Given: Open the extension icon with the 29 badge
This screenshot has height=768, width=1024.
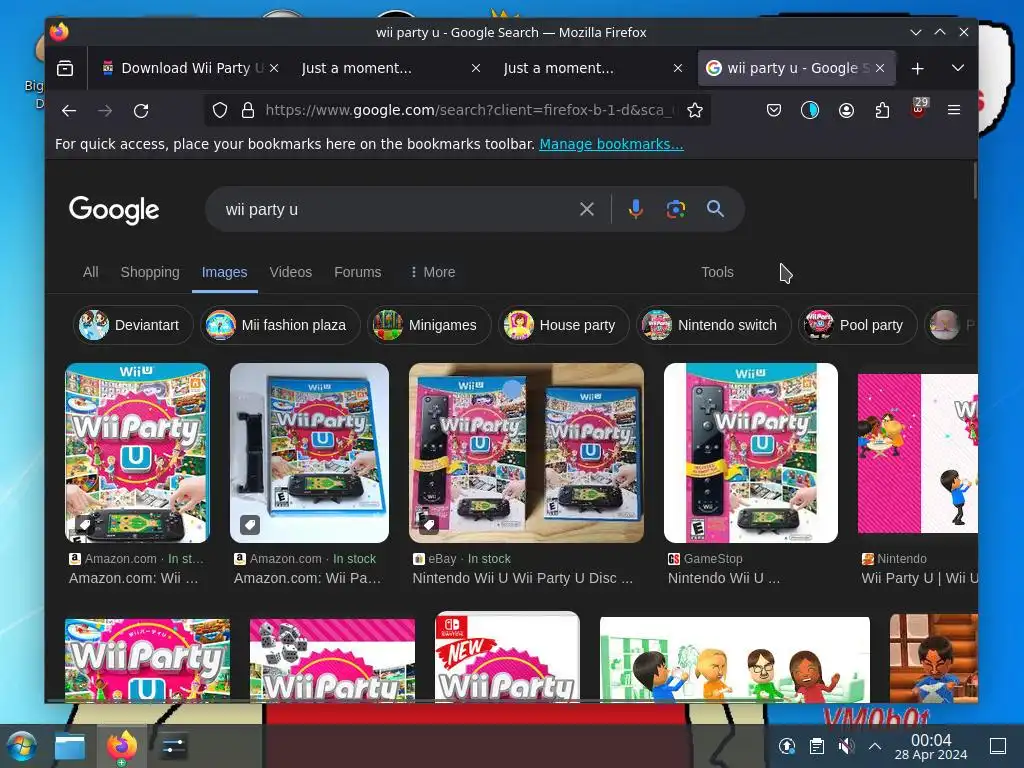Looking at the screenshot, I should point(918,108).
